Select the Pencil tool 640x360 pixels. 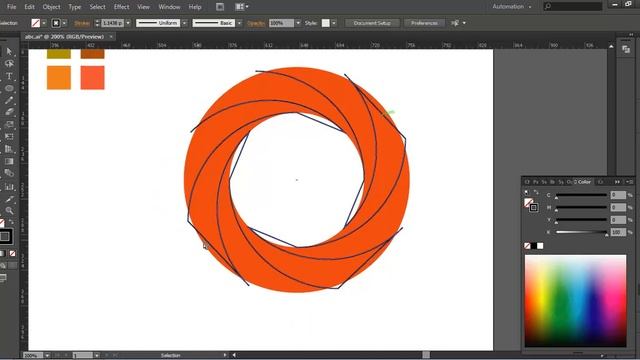pos(9,100)
